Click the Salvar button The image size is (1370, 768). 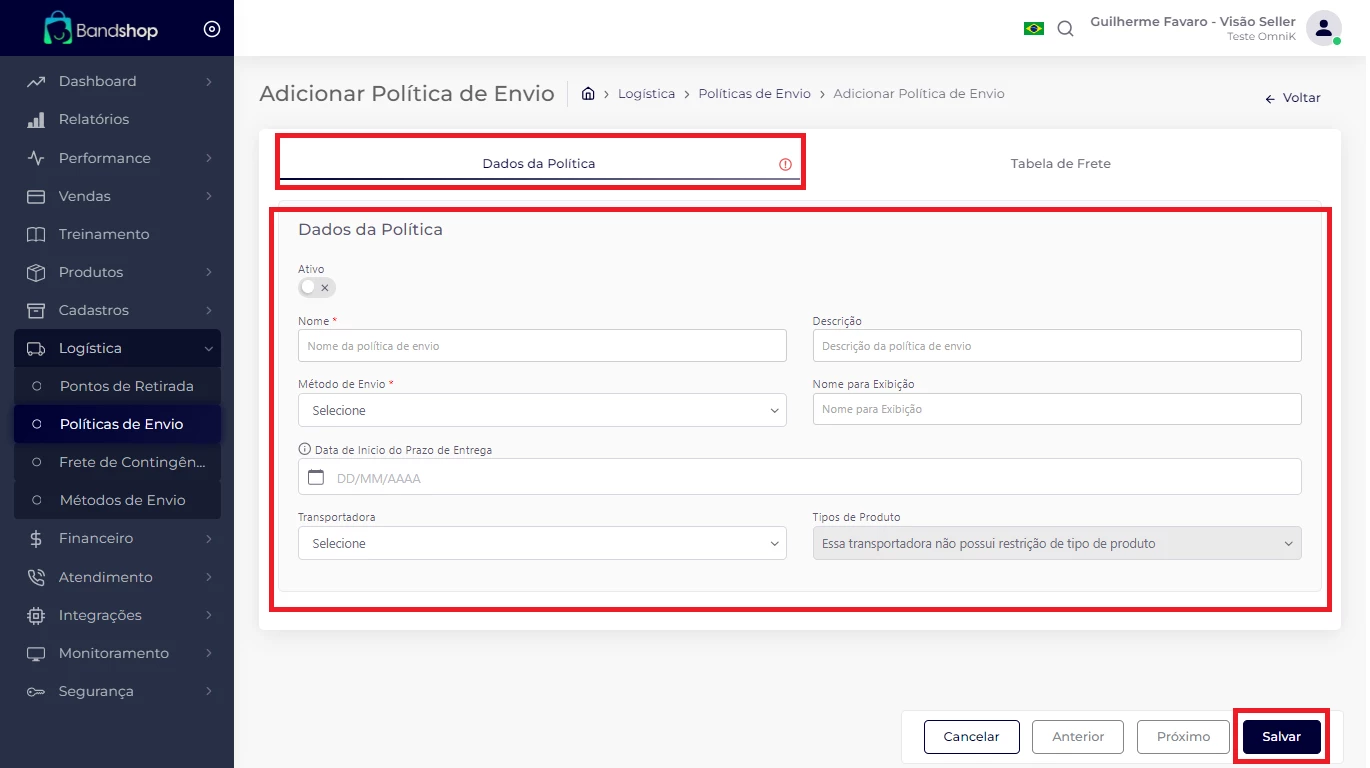click(x=1281, y=737)
